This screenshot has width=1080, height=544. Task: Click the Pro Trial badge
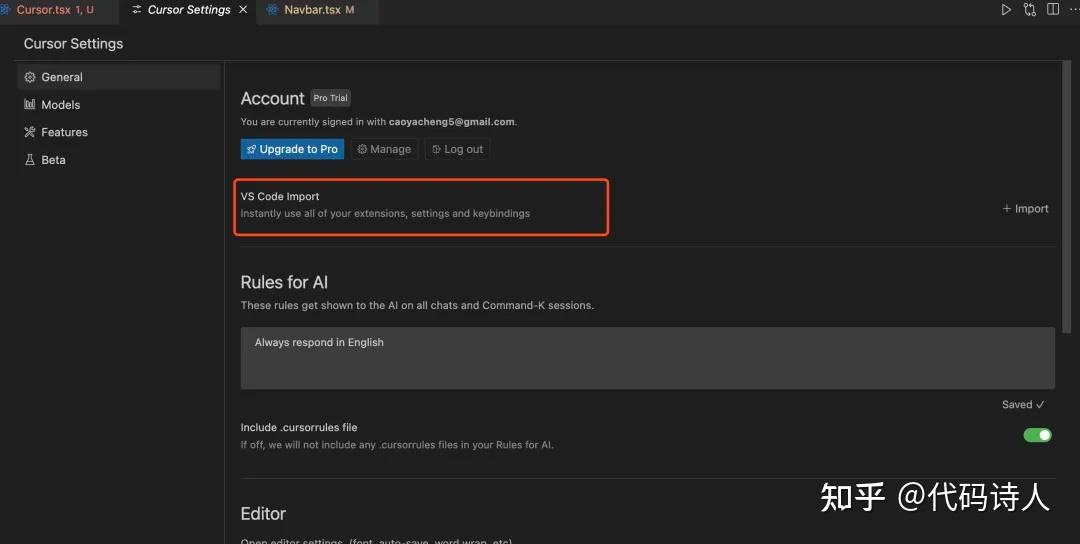point(331,98)
